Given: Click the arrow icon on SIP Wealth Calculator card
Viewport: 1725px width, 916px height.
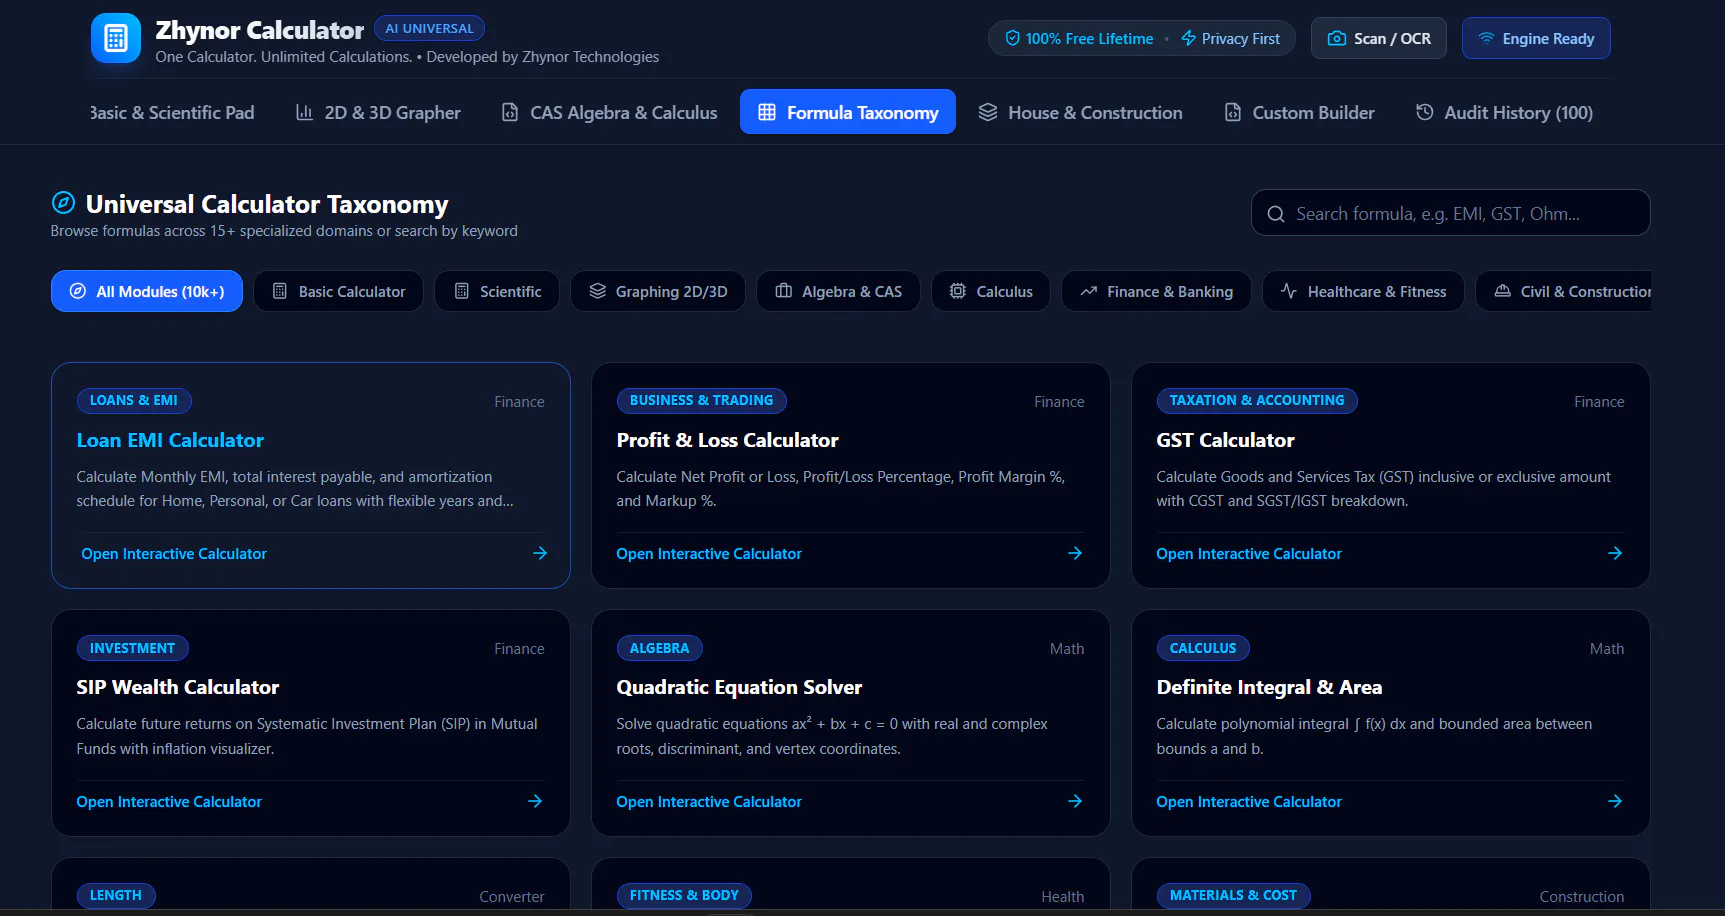Looking at the screenshot, I should pos(535,801).
